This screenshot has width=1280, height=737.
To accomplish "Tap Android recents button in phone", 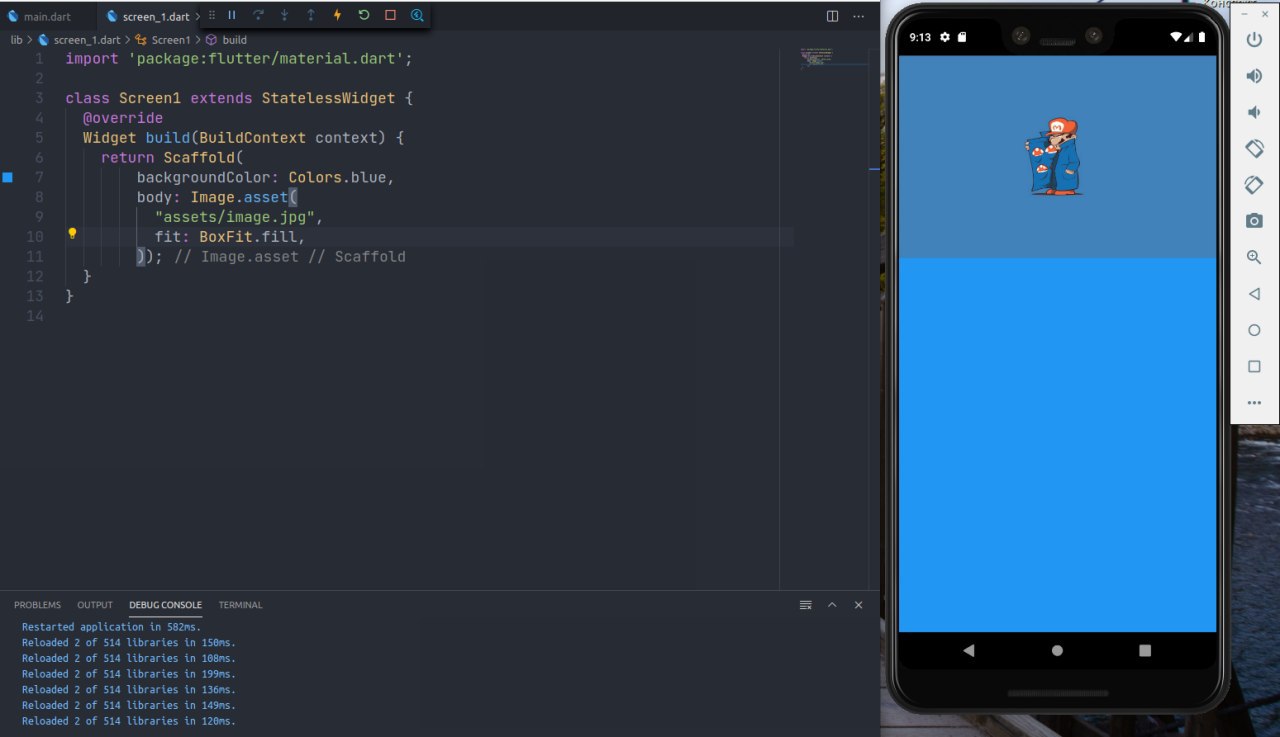I will (1145, 650).
